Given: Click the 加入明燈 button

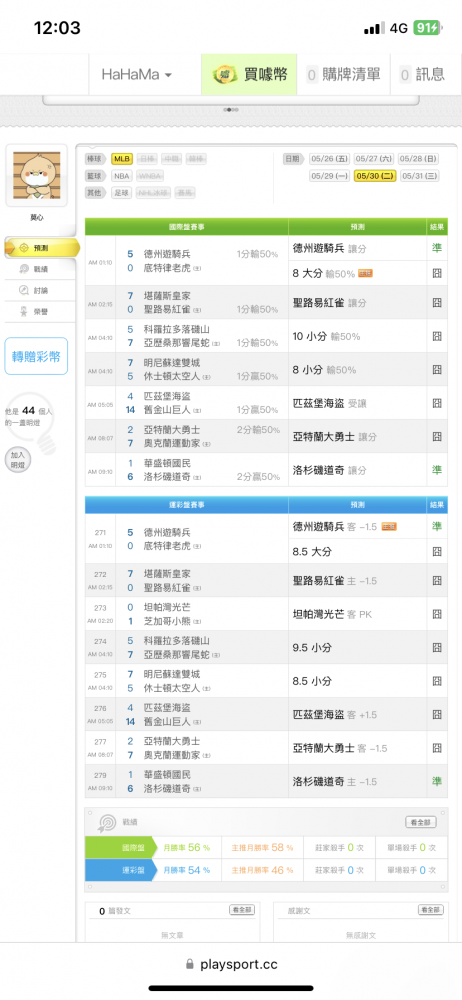Looking at the screenshot, I should click(x=17, y=459).
